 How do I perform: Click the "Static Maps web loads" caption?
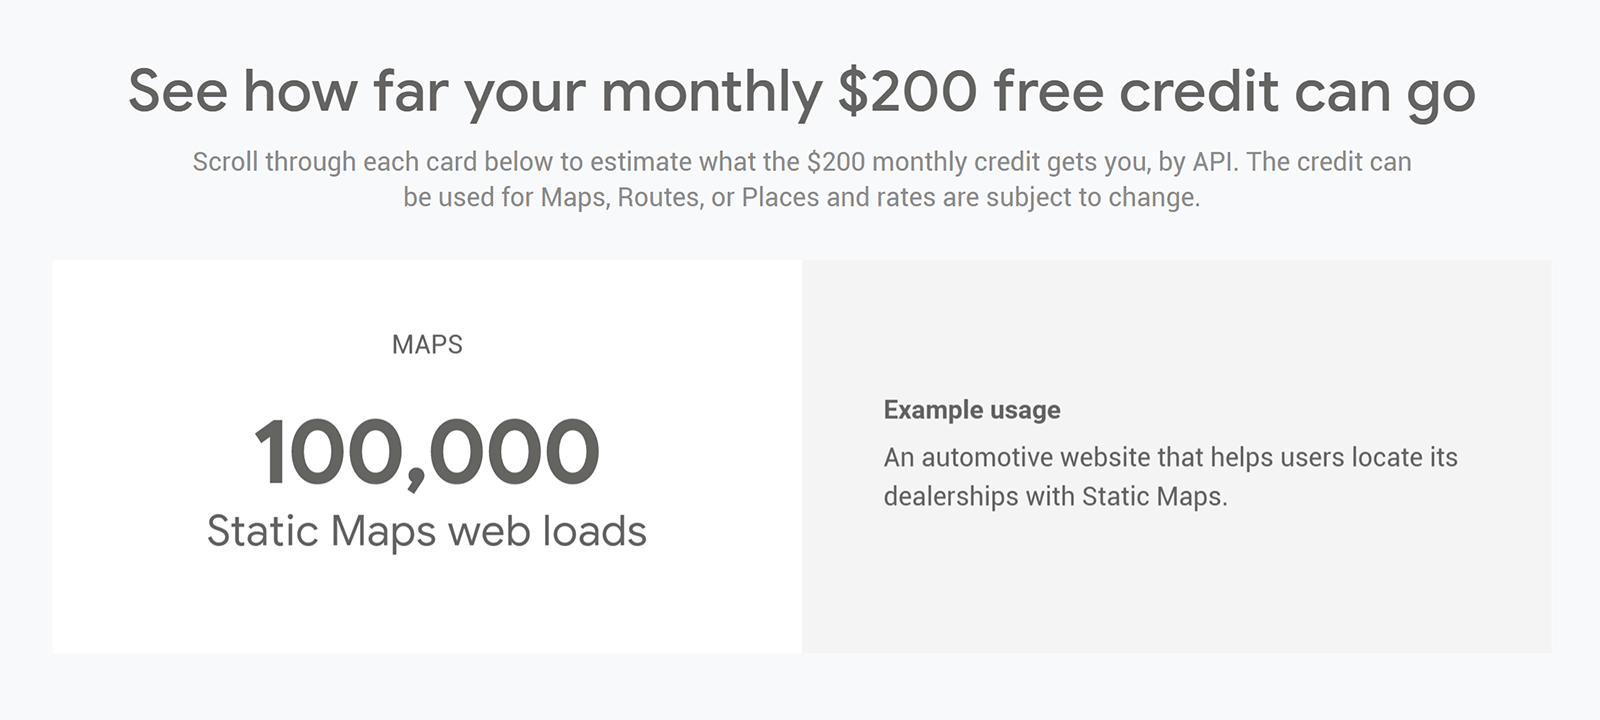427,531
